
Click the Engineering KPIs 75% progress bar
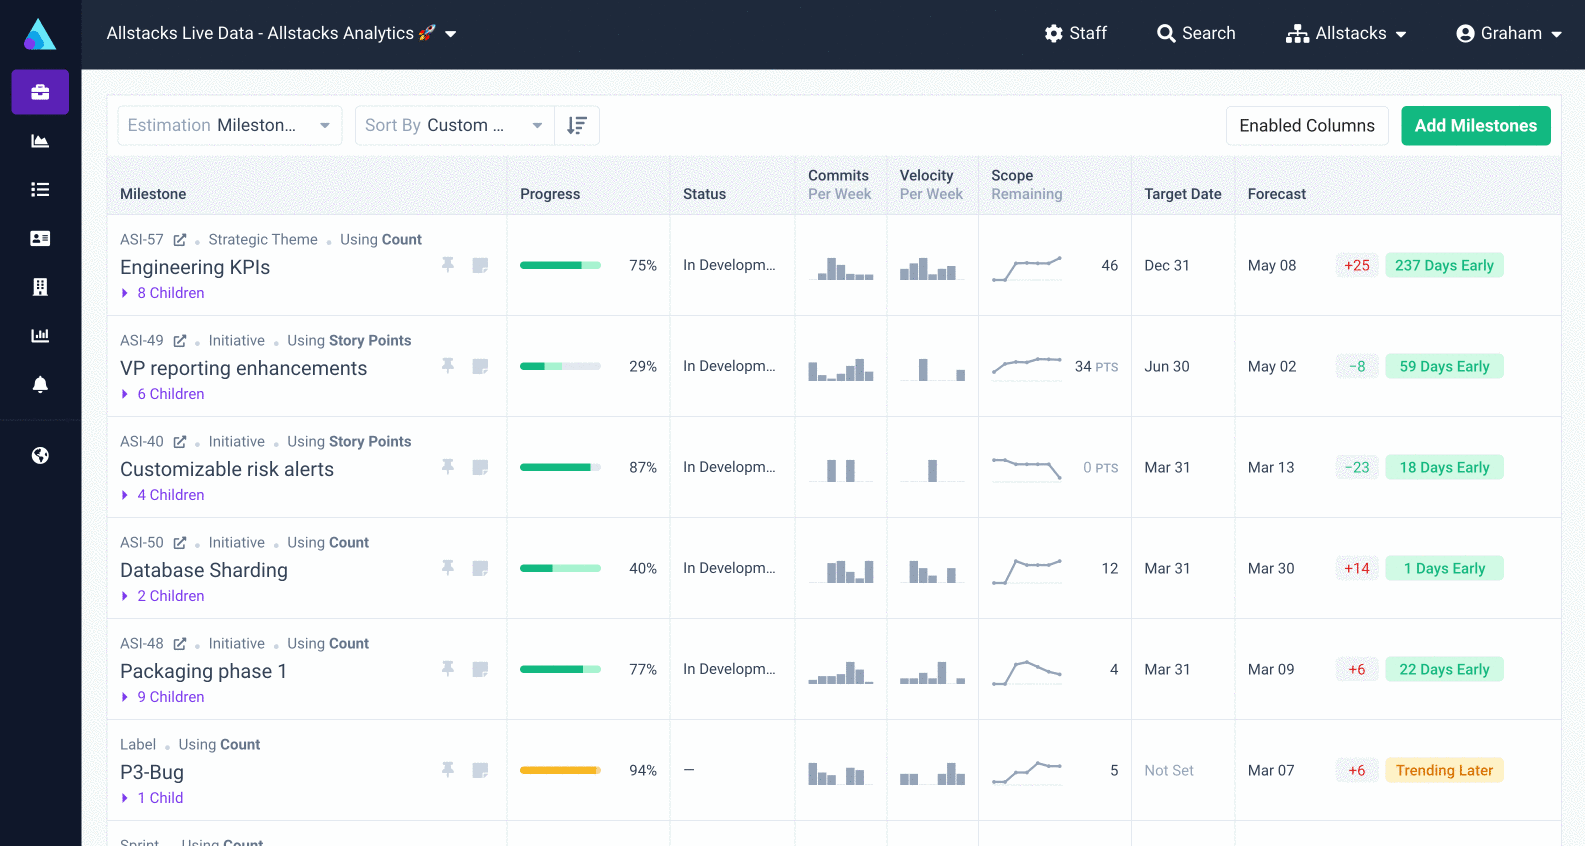point(560,265)
